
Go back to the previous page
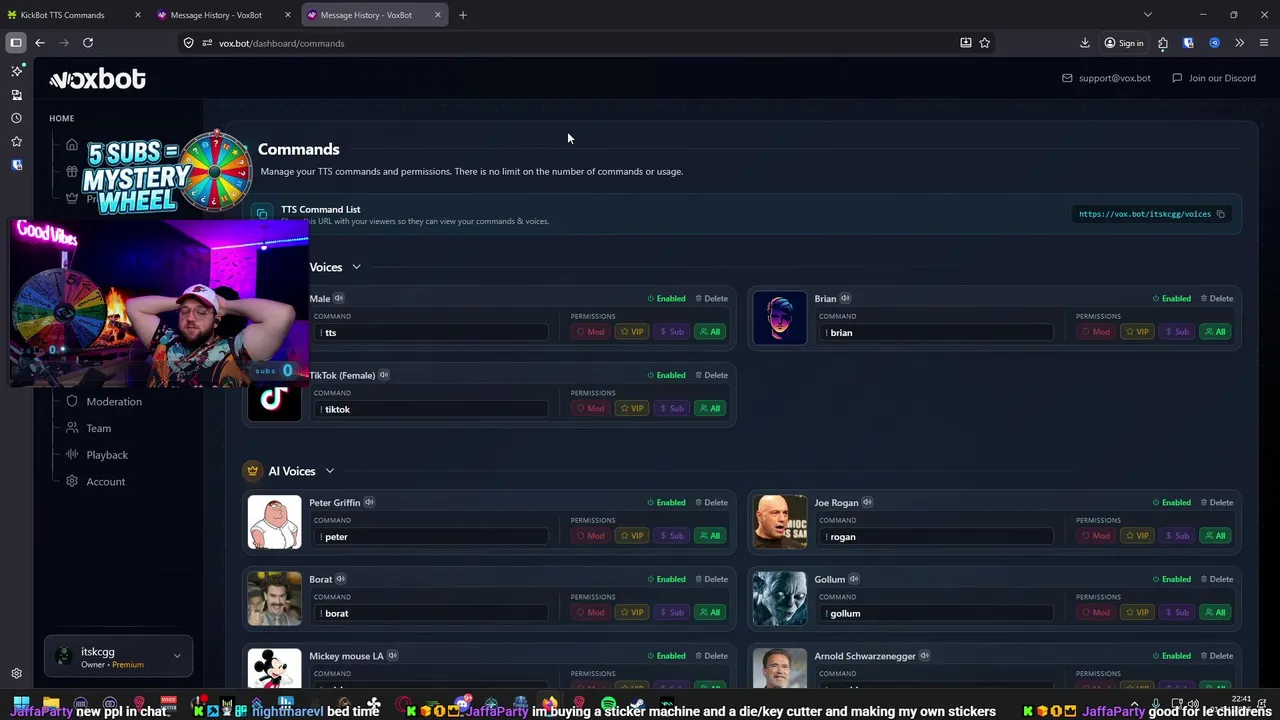click(x=40, y=43)
